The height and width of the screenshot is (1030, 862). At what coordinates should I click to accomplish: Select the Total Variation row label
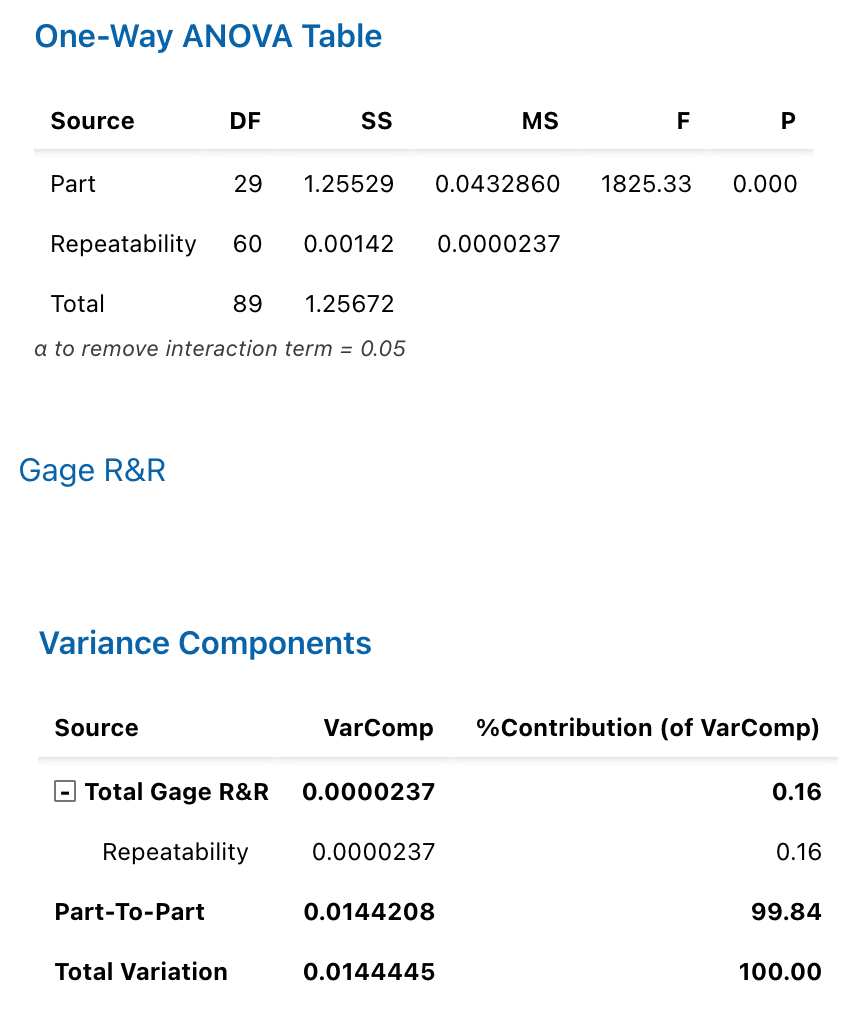(x=141, y=972)
